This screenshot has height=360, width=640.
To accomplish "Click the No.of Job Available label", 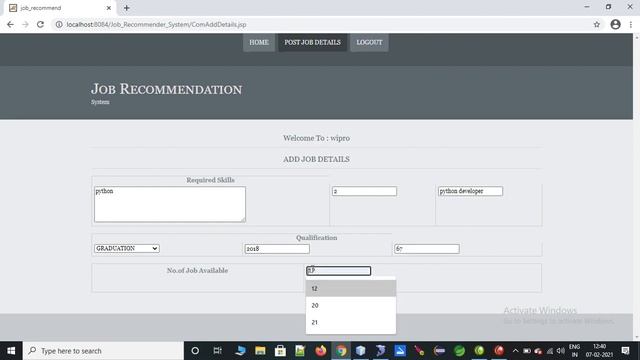I will tap(197, 270).
